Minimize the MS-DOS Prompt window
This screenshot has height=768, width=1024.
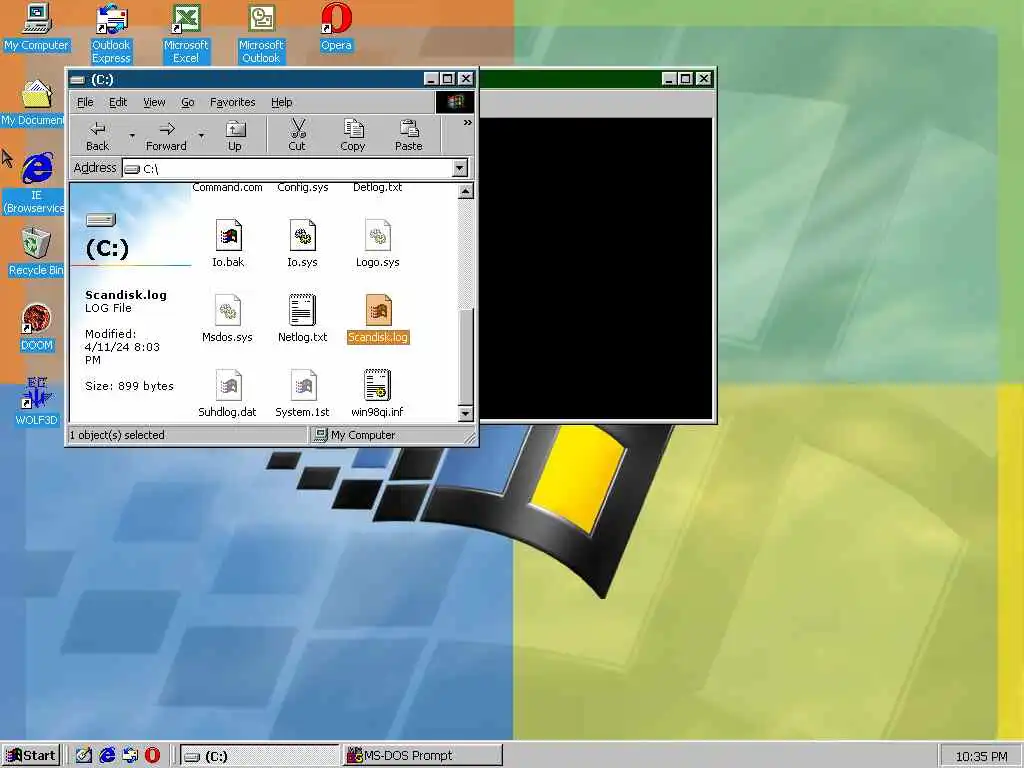coord(669,79)
